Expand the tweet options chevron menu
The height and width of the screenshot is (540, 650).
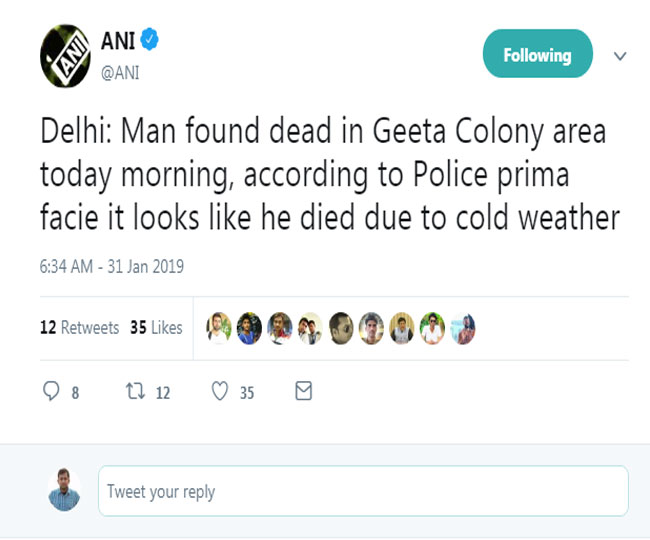click(x=620, y=56)
